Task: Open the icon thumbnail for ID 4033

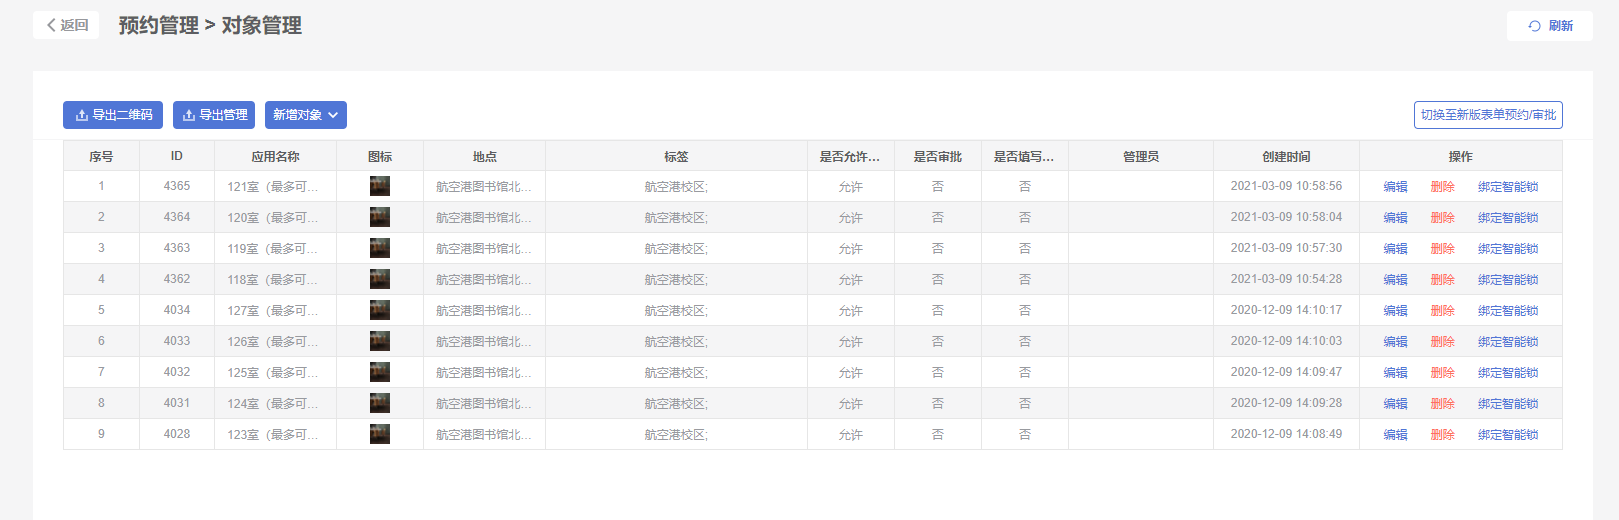Action: (x=380, y=341)
